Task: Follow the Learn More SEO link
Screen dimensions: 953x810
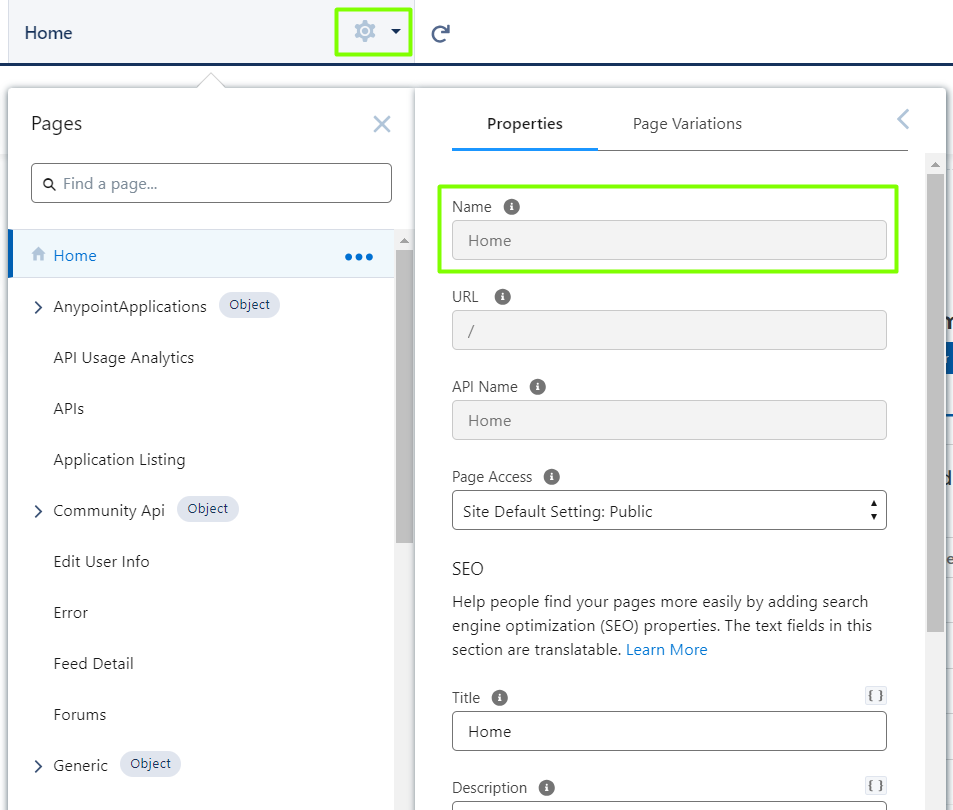Action: point(666,650)
